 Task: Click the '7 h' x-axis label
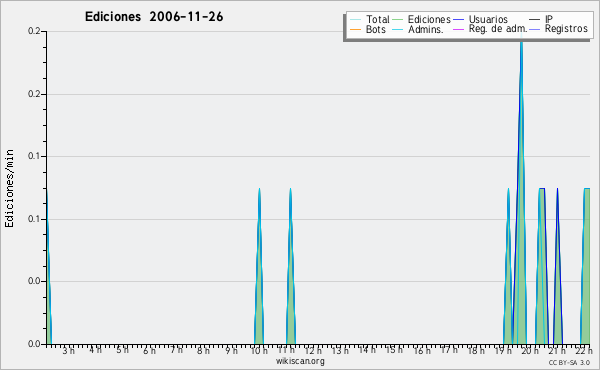(176, 350)
